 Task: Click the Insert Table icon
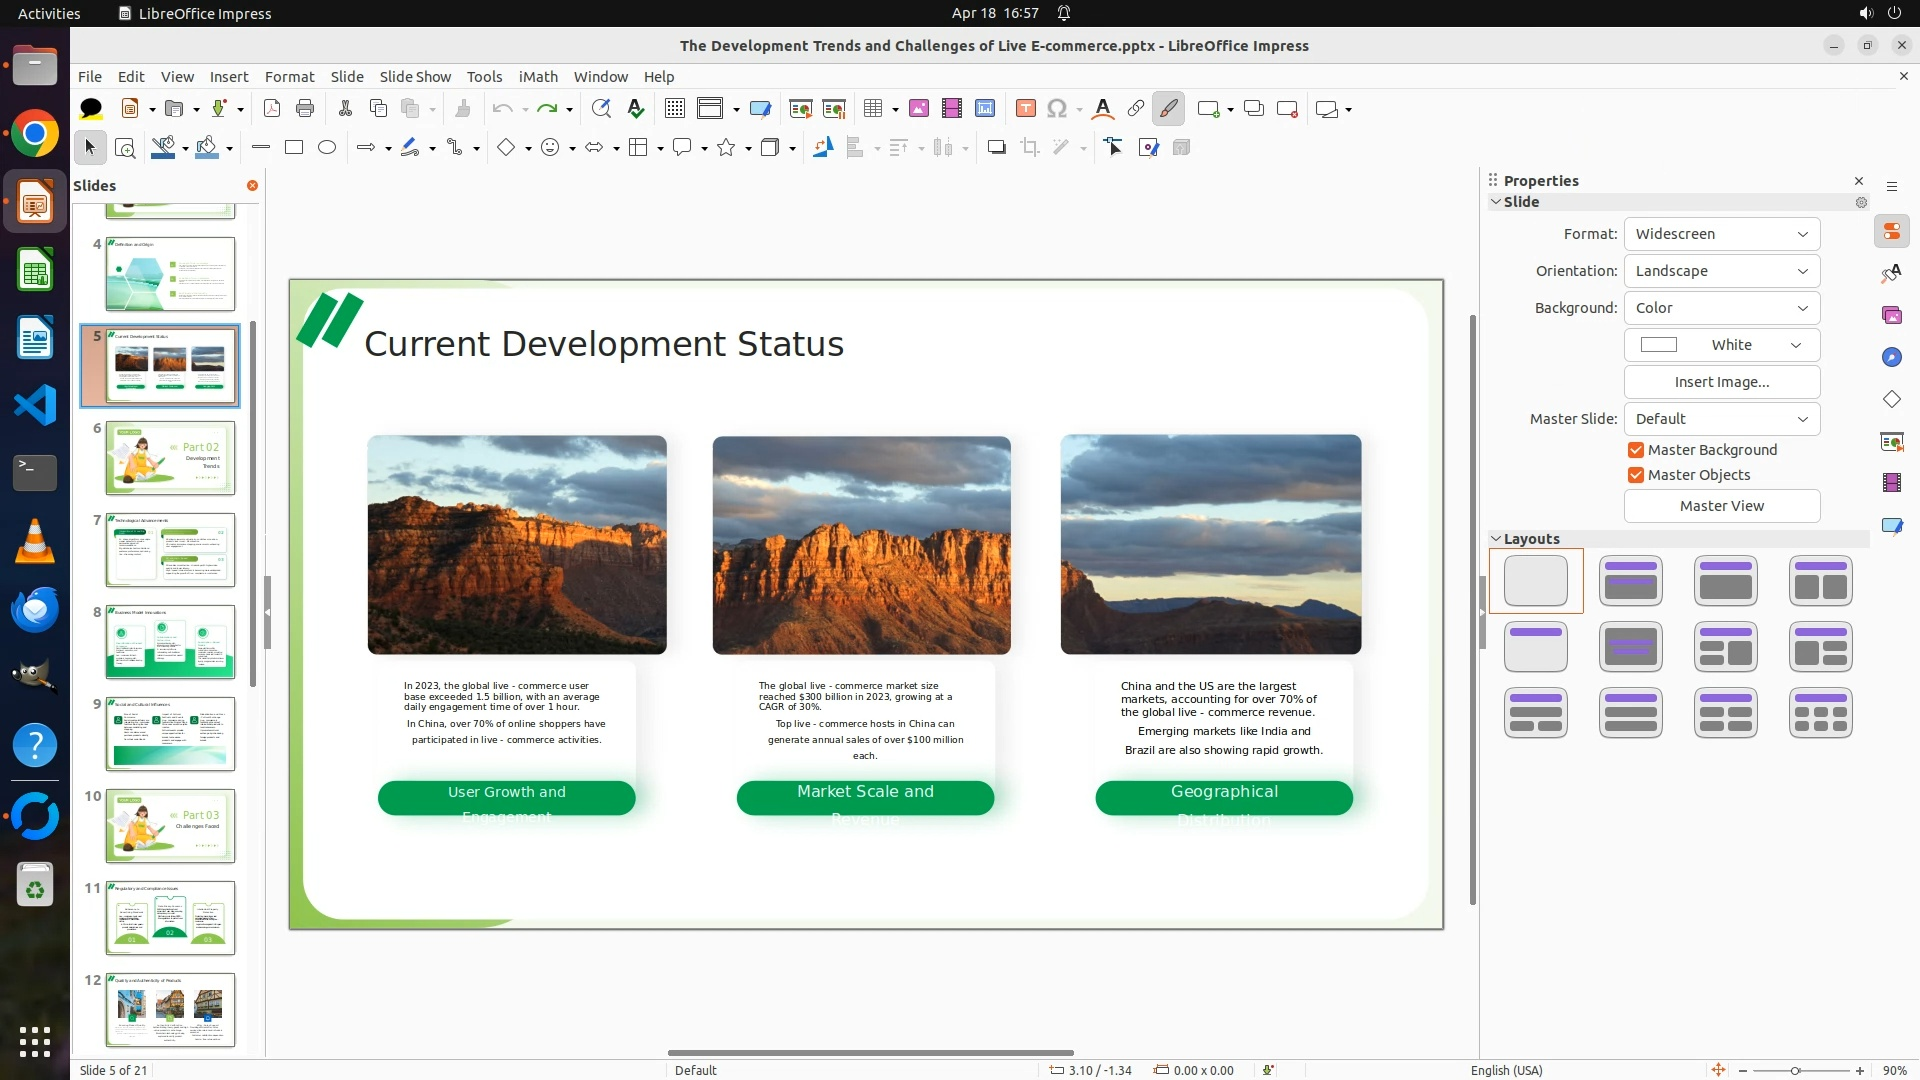point(873,109)
